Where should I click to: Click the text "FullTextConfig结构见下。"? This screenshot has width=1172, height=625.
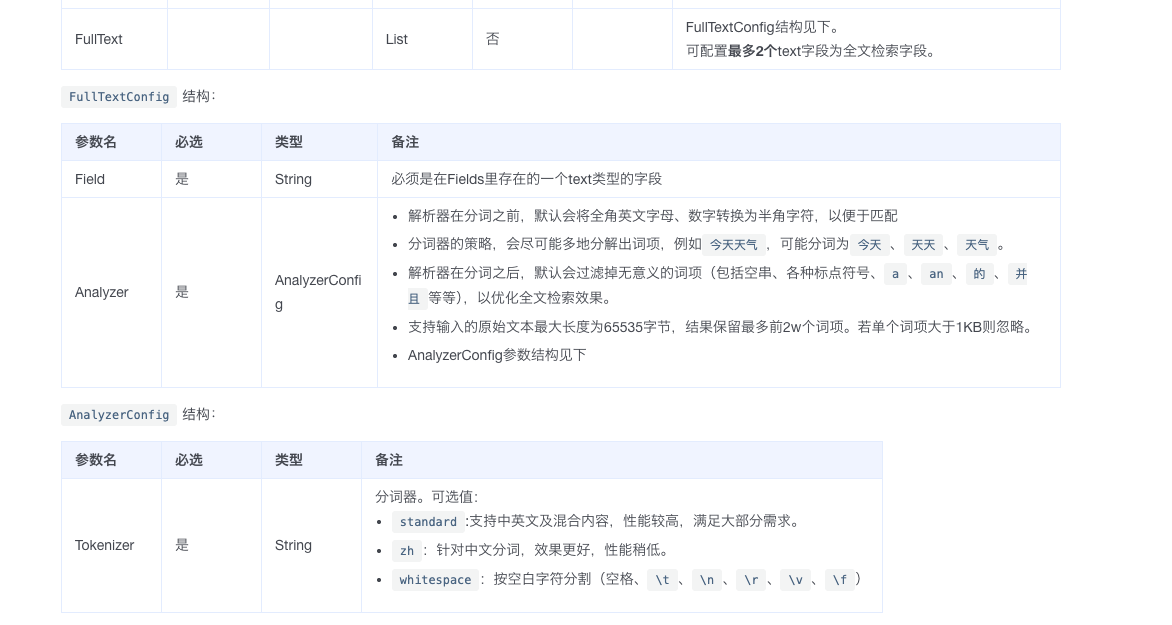click(x=763, y=28)
